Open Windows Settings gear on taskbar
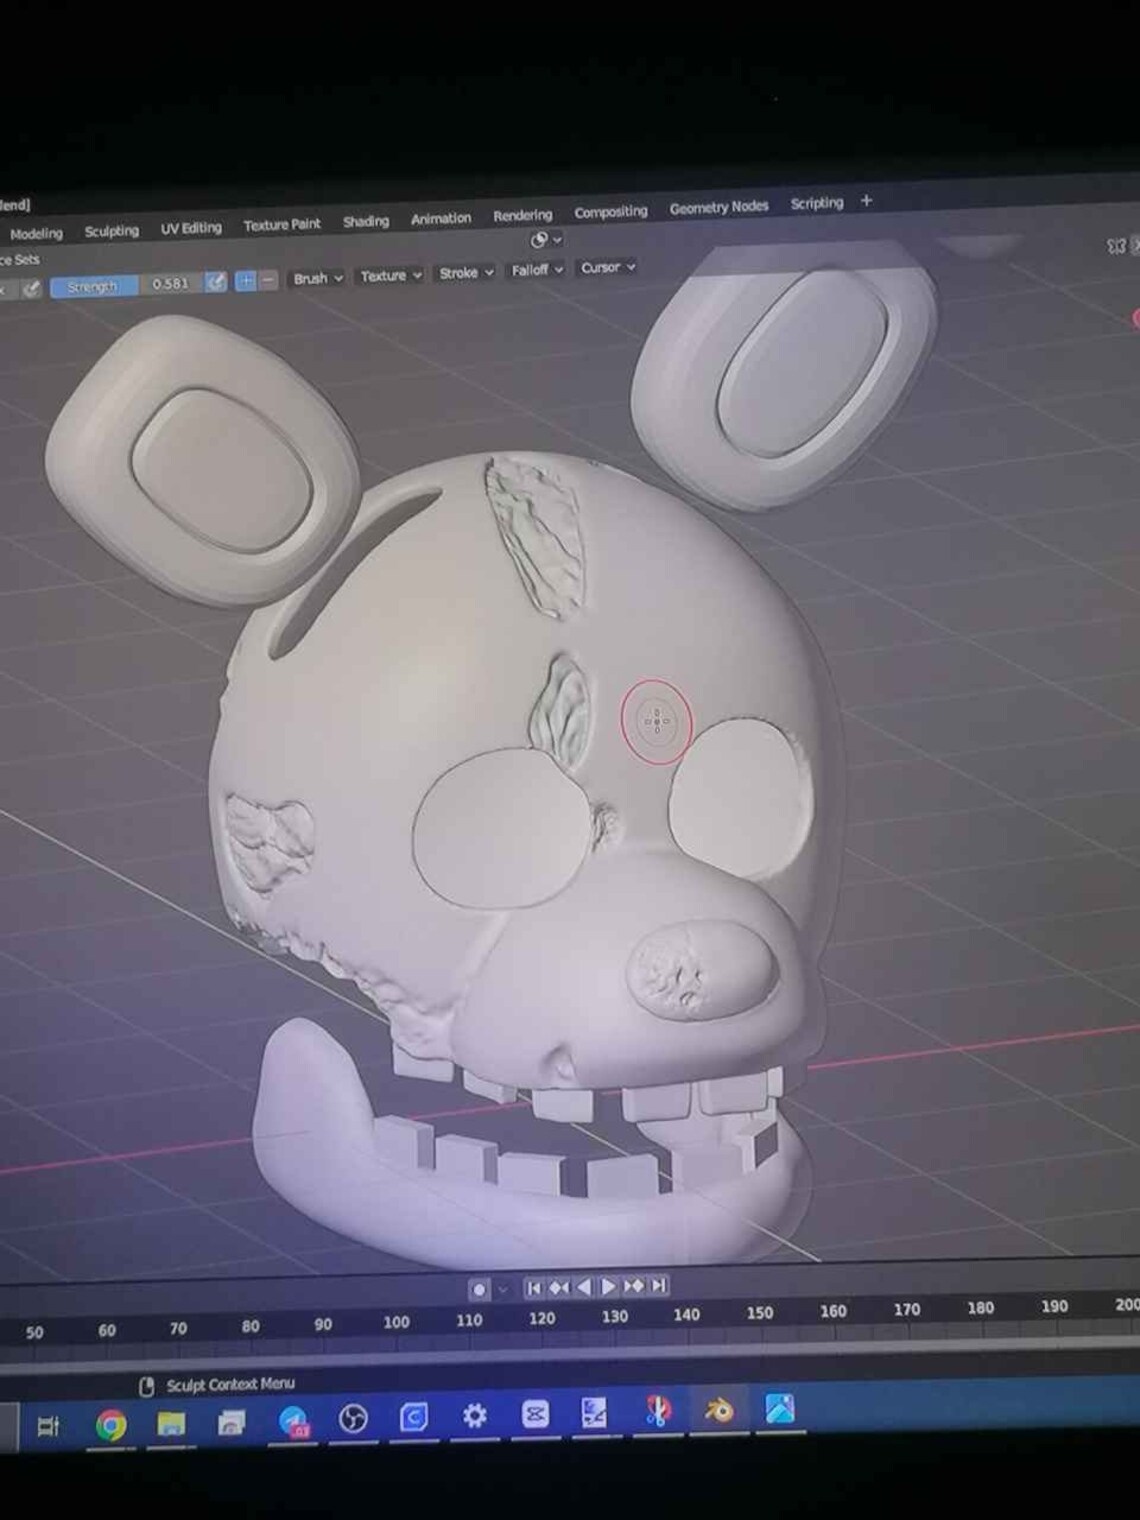The height and width of the screenshot is (1520, 1140). coord(474,1416)
